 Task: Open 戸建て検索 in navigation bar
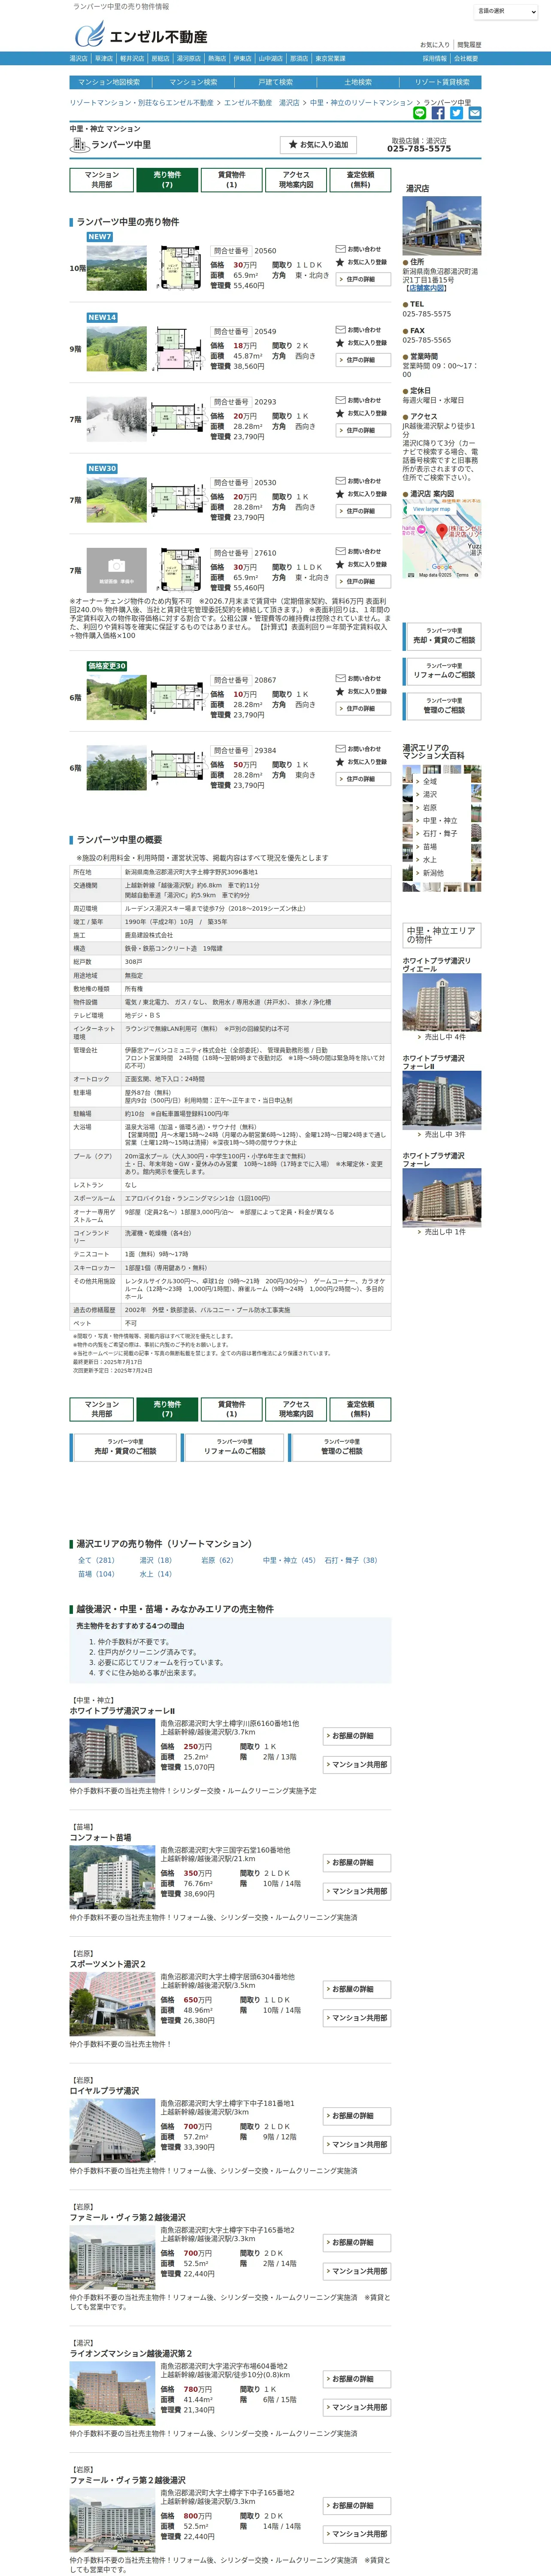pos(276,82)
